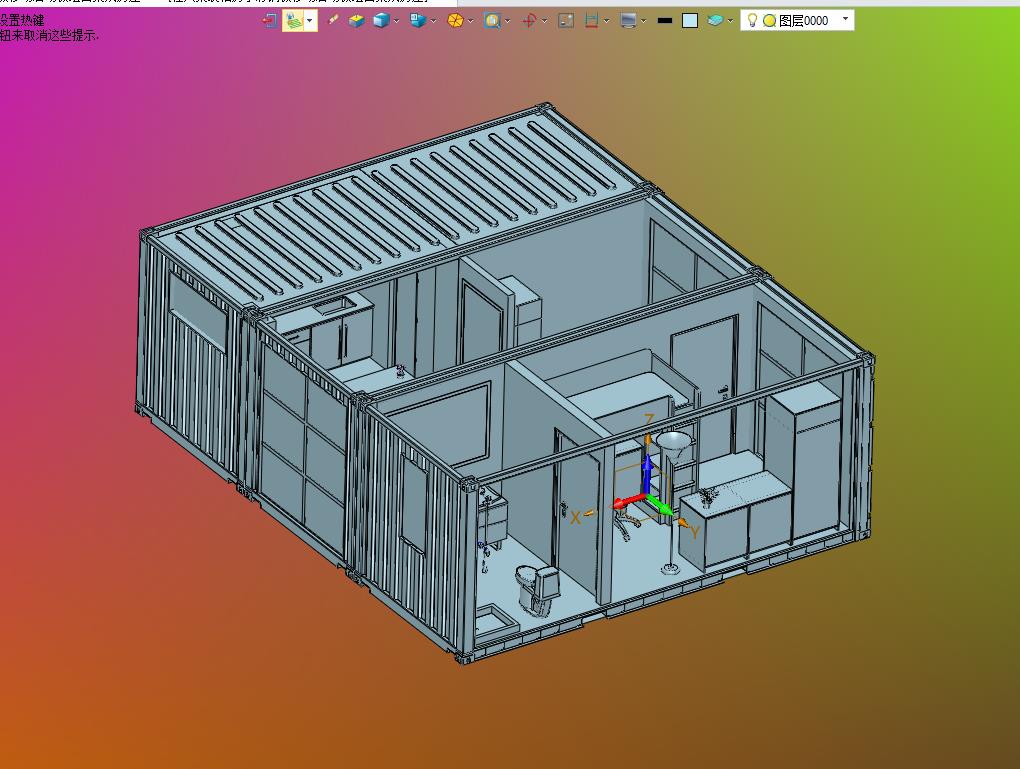The height and width of the screenshot is (769, 1020).
Task: Open the view orientation dropdown arrow
Action: point(433,21)
